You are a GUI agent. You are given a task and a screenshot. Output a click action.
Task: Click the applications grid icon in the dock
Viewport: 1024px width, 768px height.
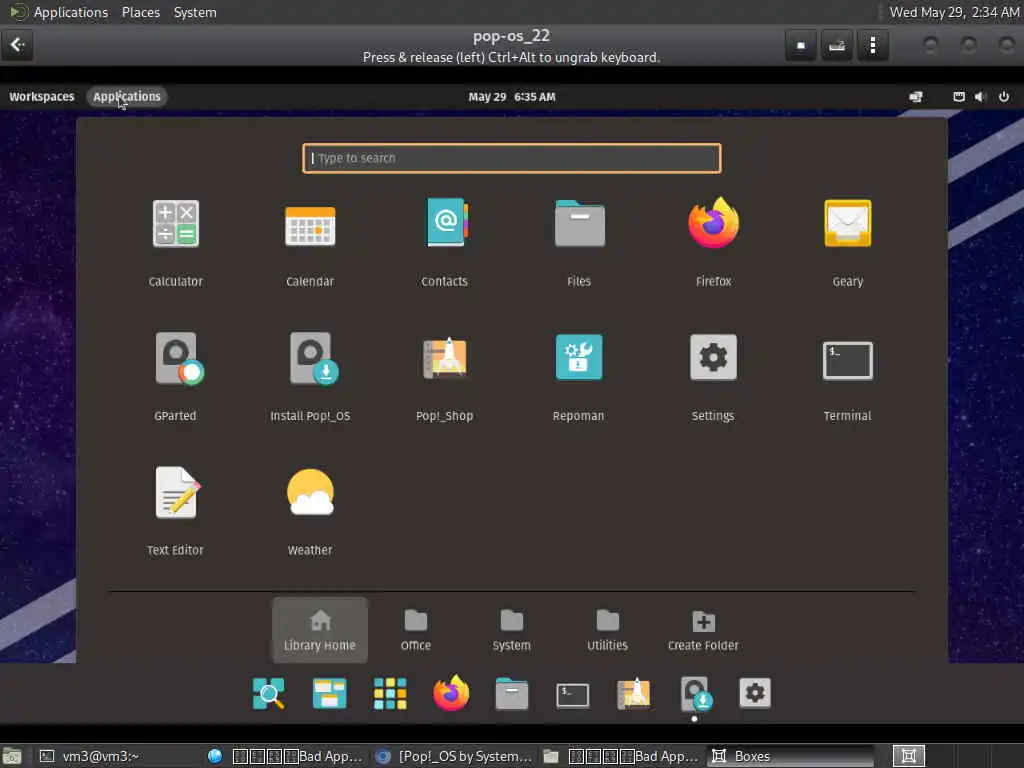point(390,694)
